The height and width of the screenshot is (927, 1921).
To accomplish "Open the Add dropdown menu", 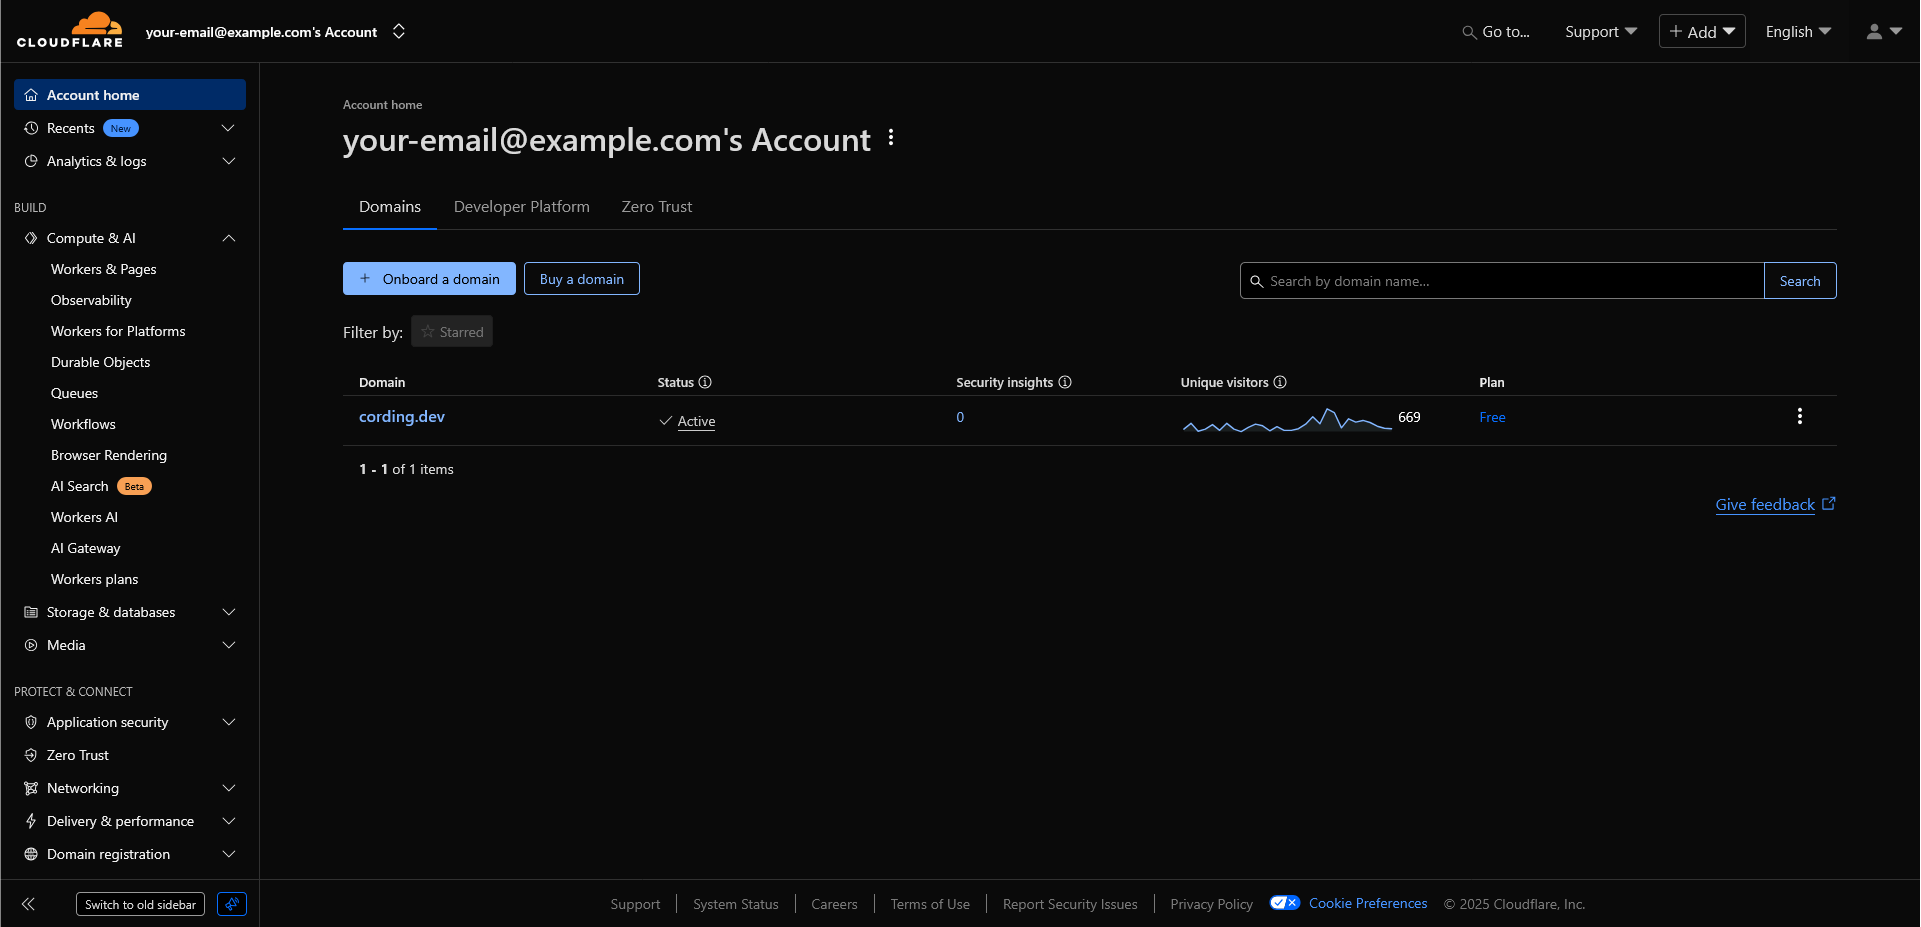I will pyautogui.click(x=1702, y=31).
